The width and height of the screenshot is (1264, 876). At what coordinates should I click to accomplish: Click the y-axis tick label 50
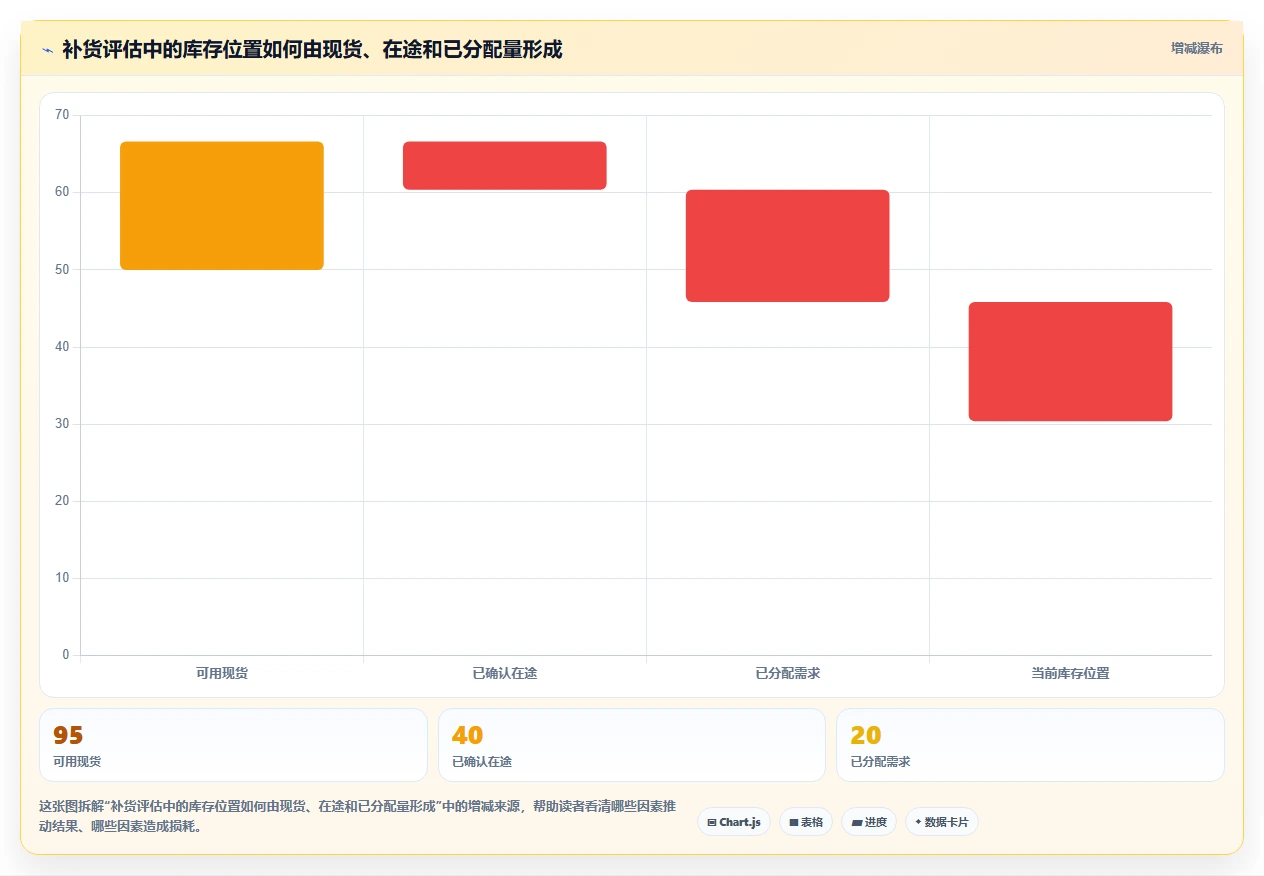62,269
